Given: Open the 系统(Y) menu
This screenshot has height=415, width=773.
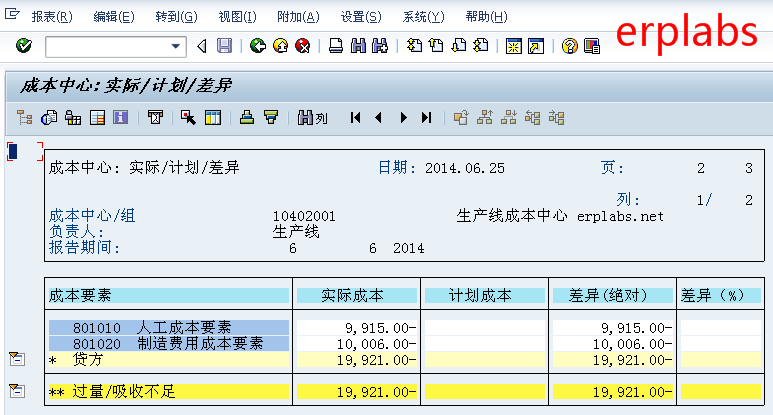Looking at the screenshot, I should pyautogui.click(x=423, y=17).
